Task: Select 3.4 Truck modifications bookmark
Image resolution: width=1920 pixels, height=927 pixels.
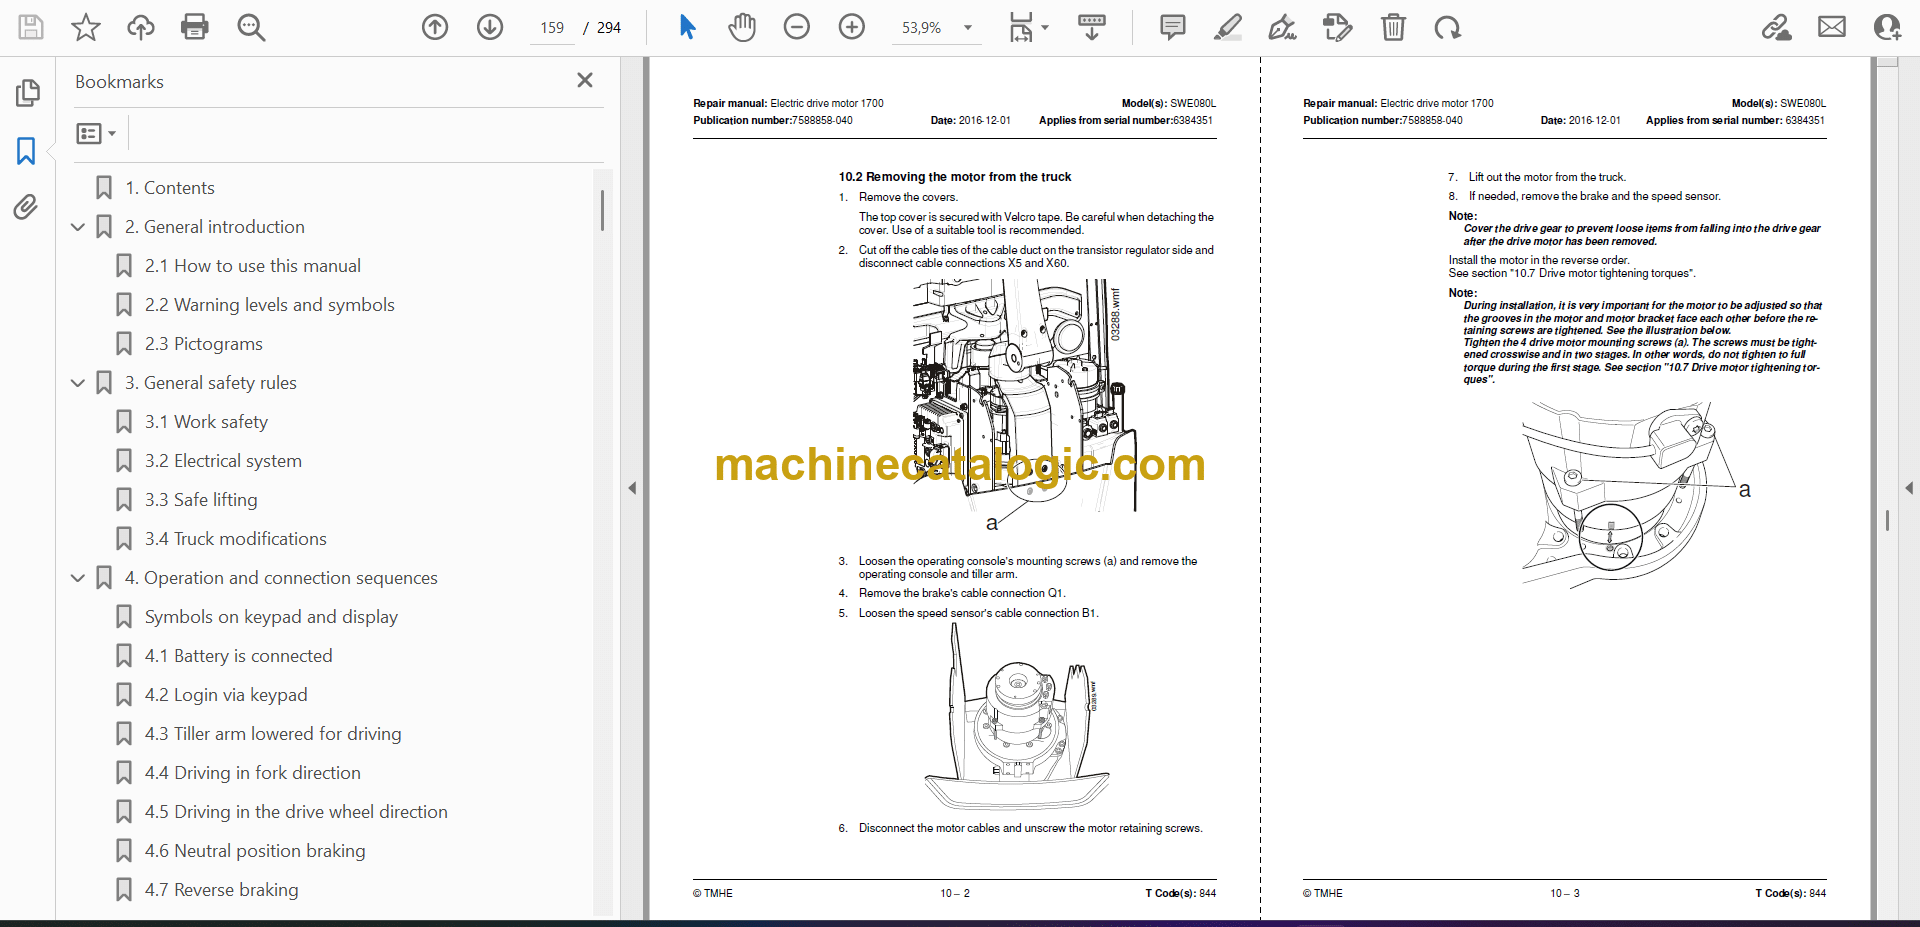Action: point(235,539)
